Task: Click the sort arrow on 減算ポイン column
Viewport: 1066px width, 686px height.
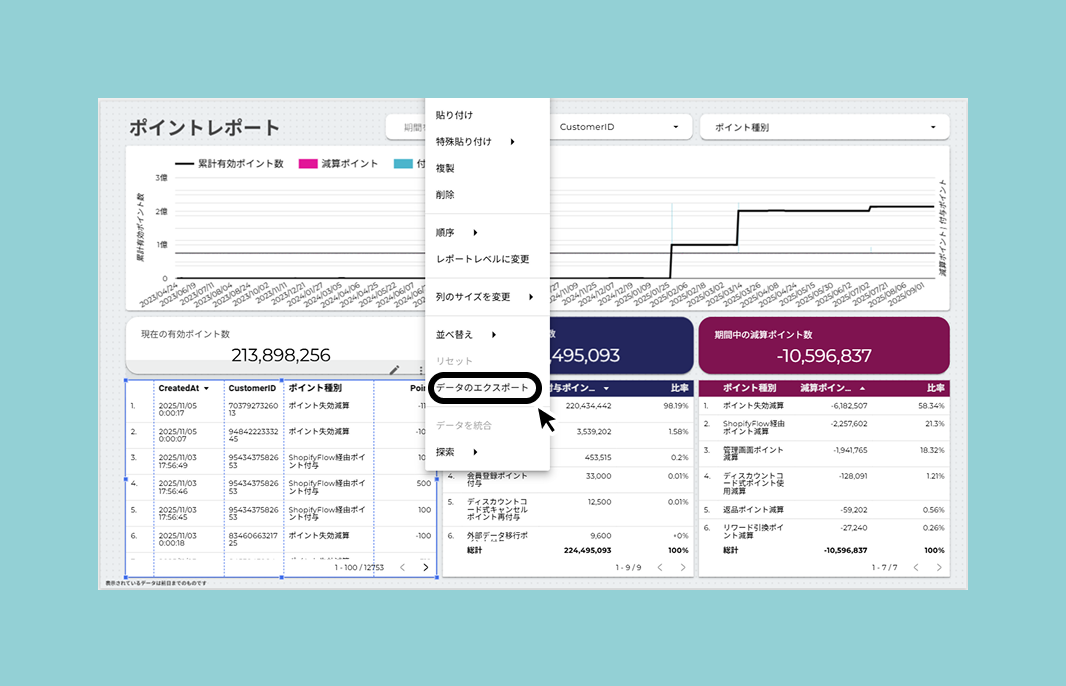Action: tap(862, 388)
